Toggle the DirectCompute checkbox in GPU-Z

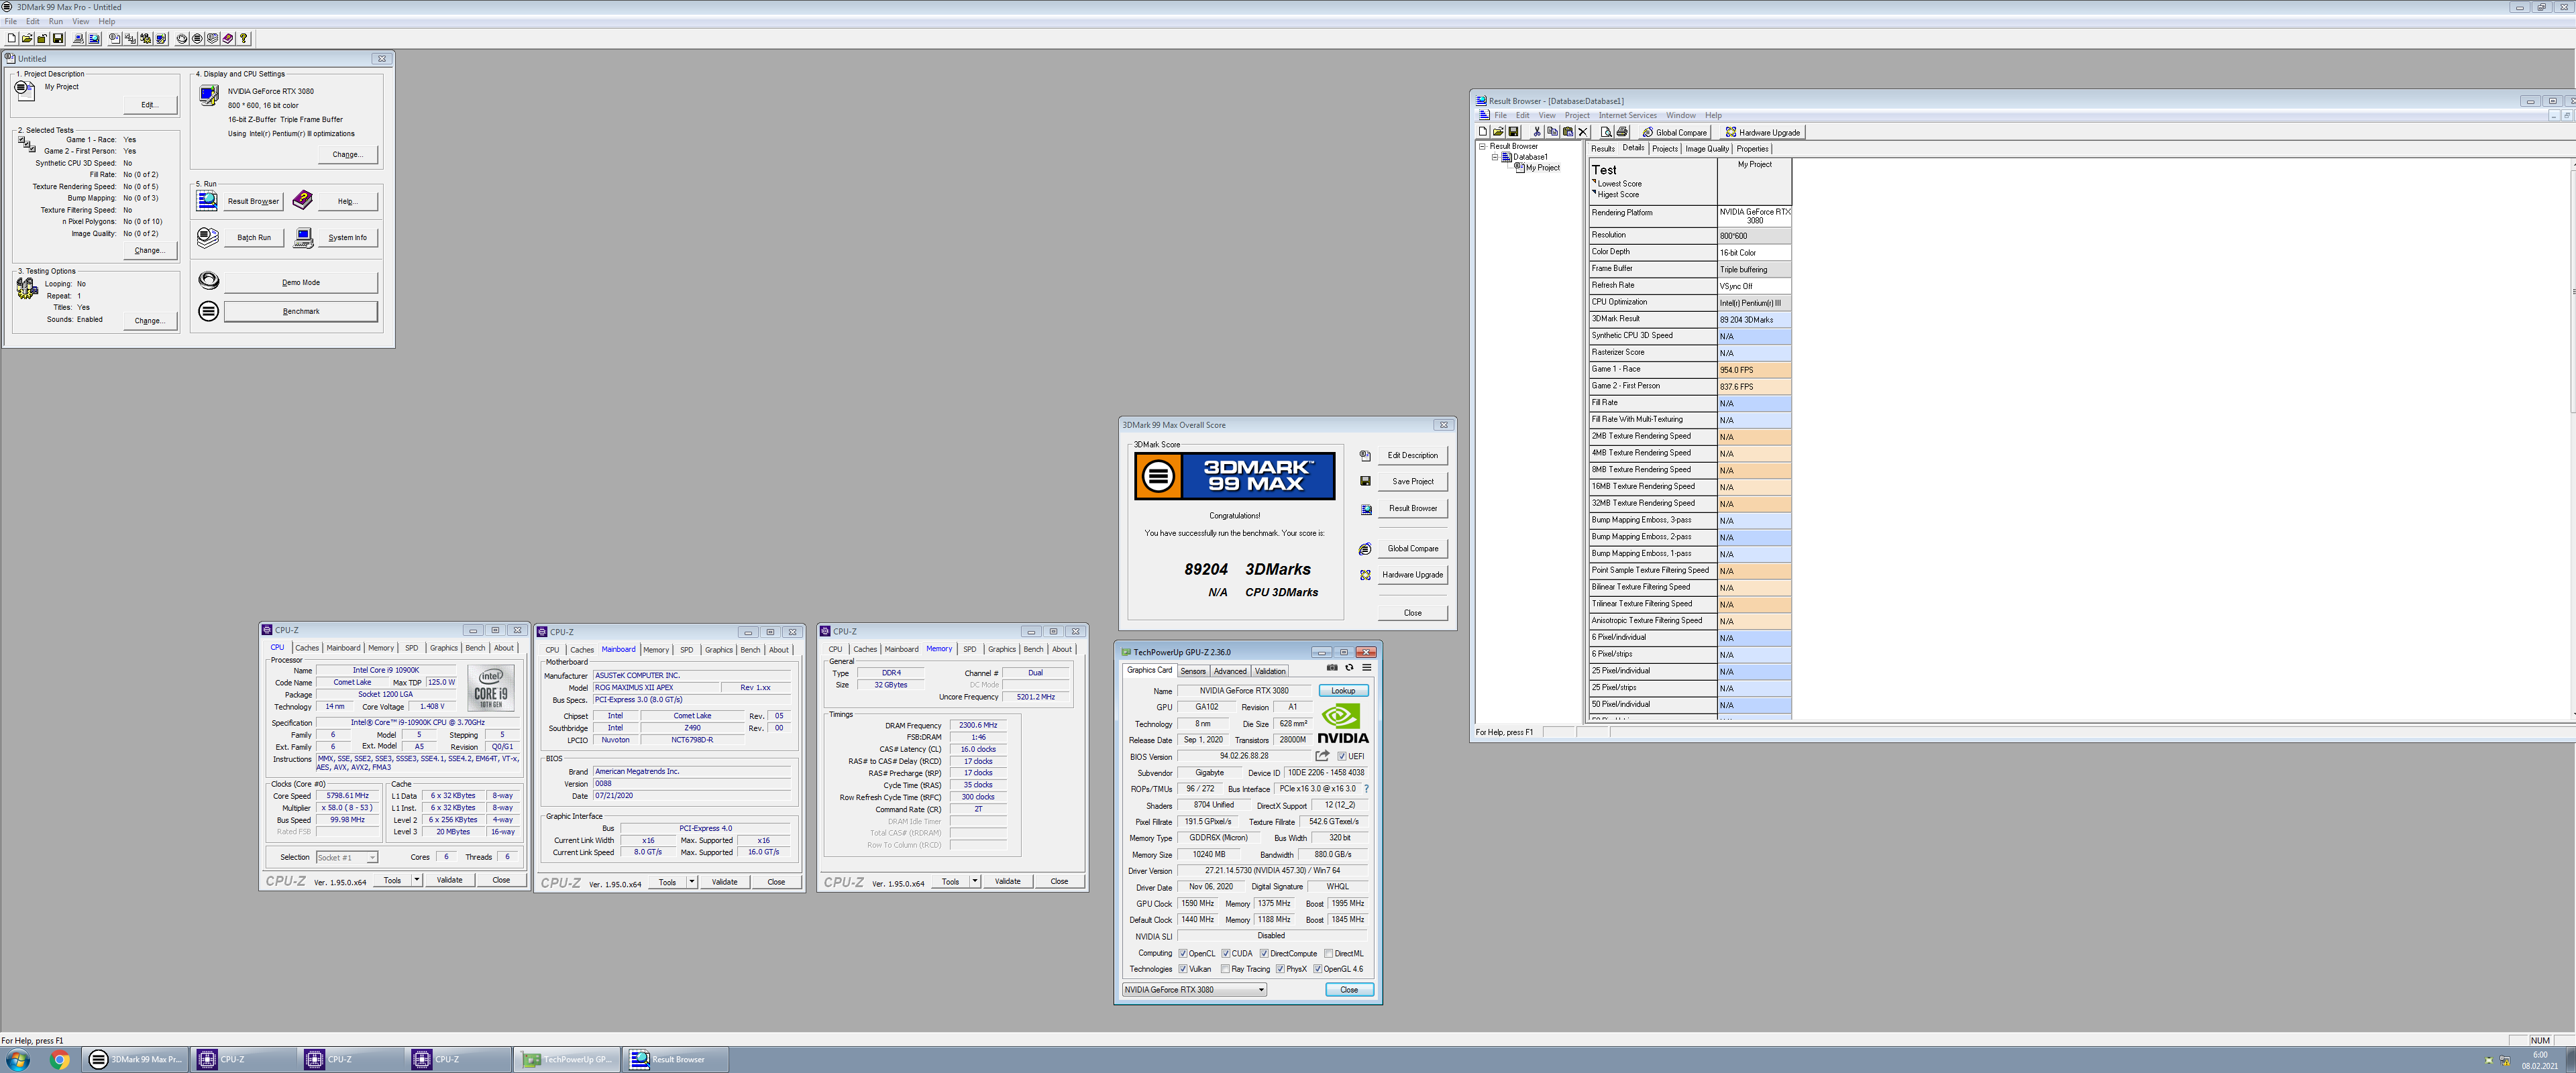click(1264, 954)
